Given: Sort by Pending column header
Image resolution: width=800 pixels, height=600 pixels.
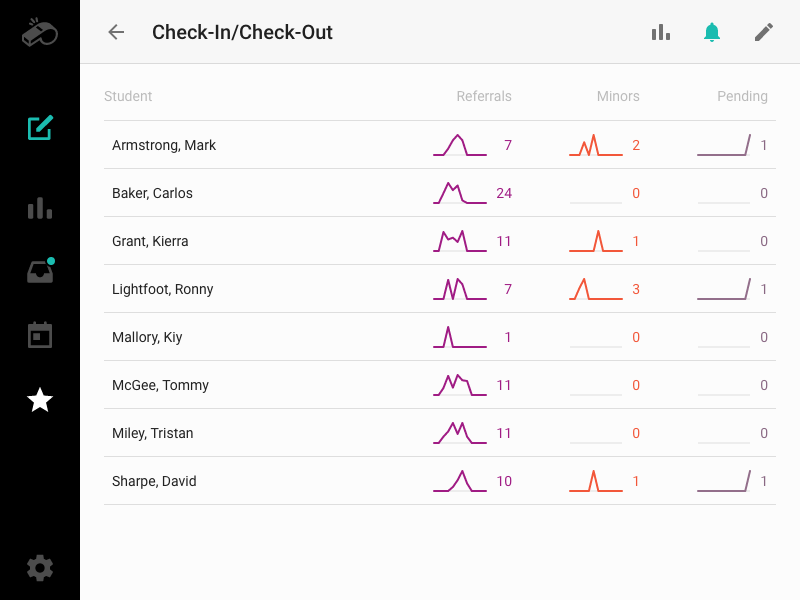Looking at the screenshot, I should (x=742, y=97).
